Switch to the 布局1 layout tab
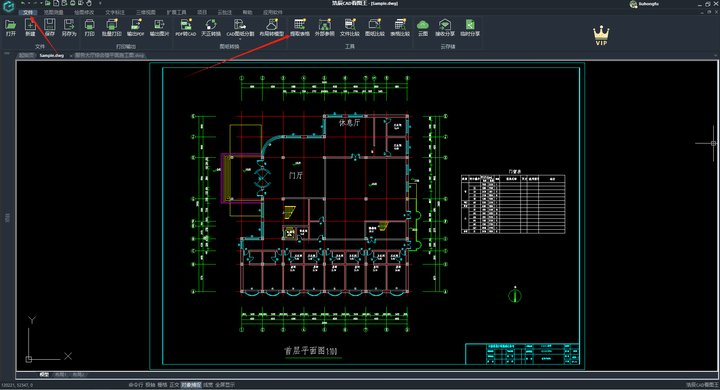Viewport: 720px width, 390px height. click(60, 375)
